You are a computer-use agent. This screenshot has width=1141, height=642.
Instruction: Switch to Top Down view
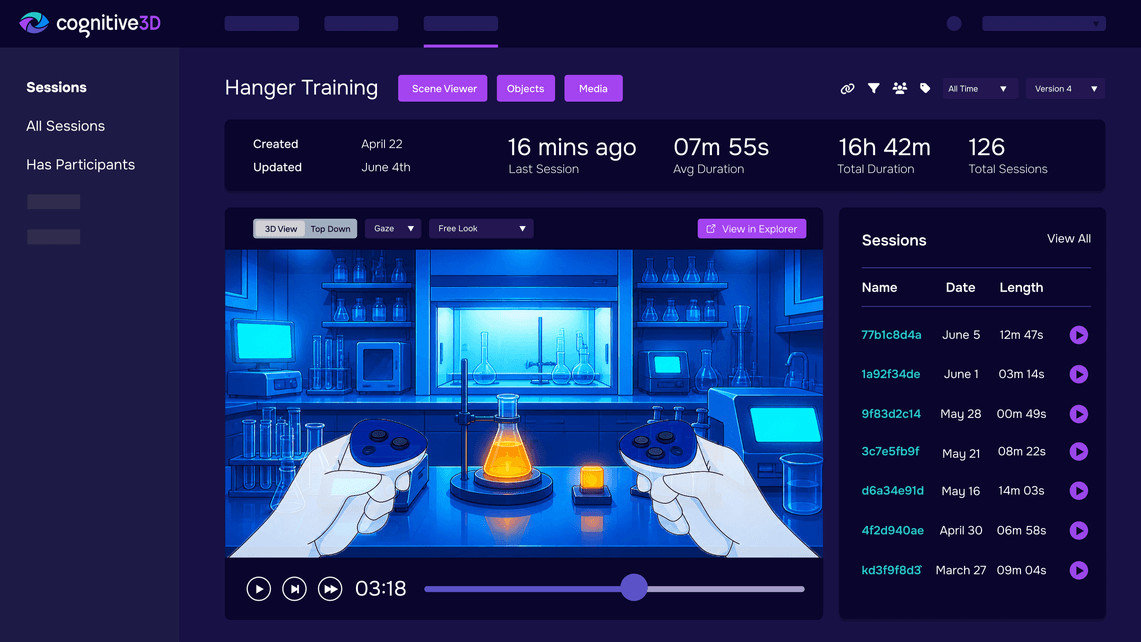click(x=330, y=229)
